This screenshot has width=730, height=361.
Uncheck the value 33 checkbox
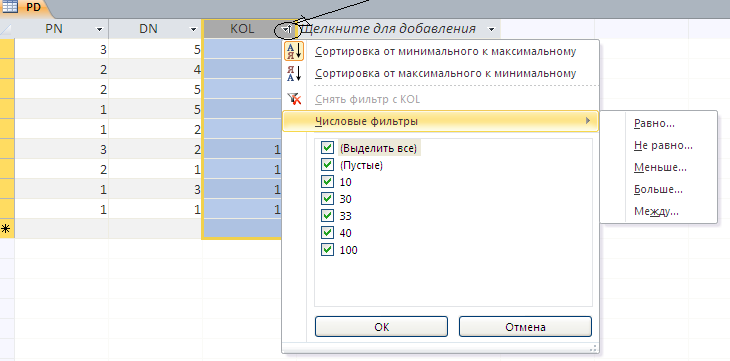coord(327,216)
